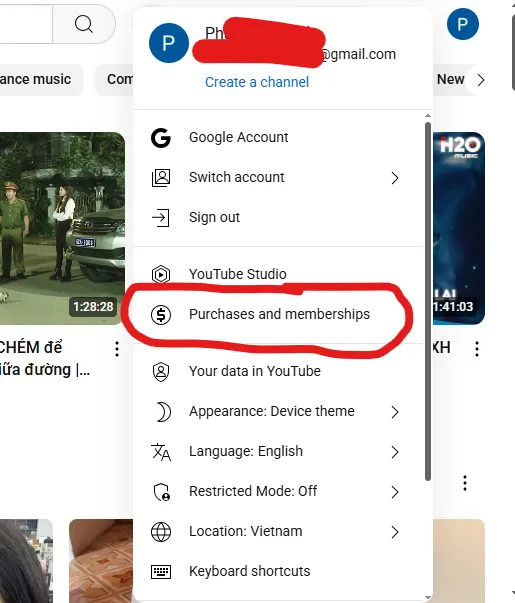Expand Switch account submenu chevron

pos(395,178)
